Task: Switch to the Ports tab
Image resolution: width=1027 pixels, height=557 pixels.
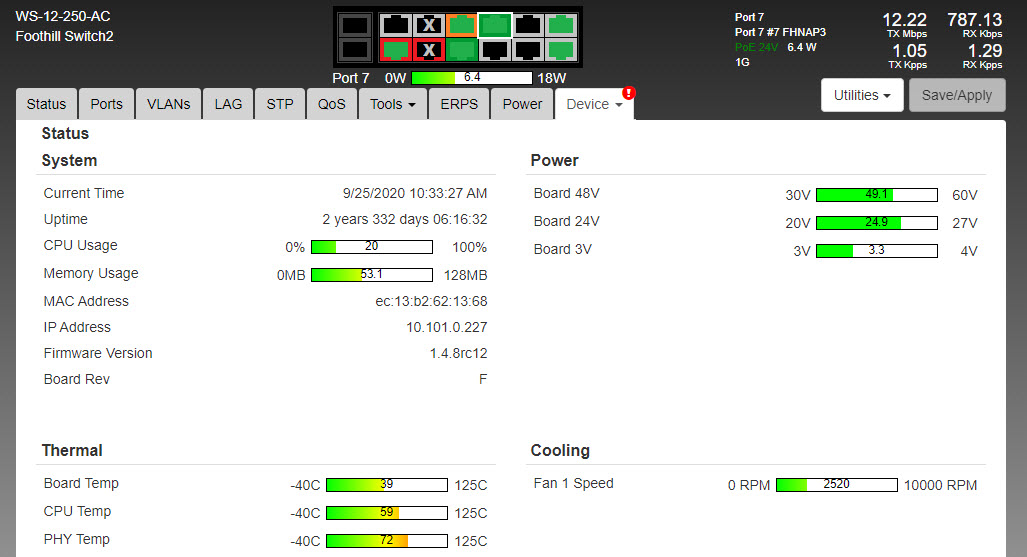Action: [106, 104]
